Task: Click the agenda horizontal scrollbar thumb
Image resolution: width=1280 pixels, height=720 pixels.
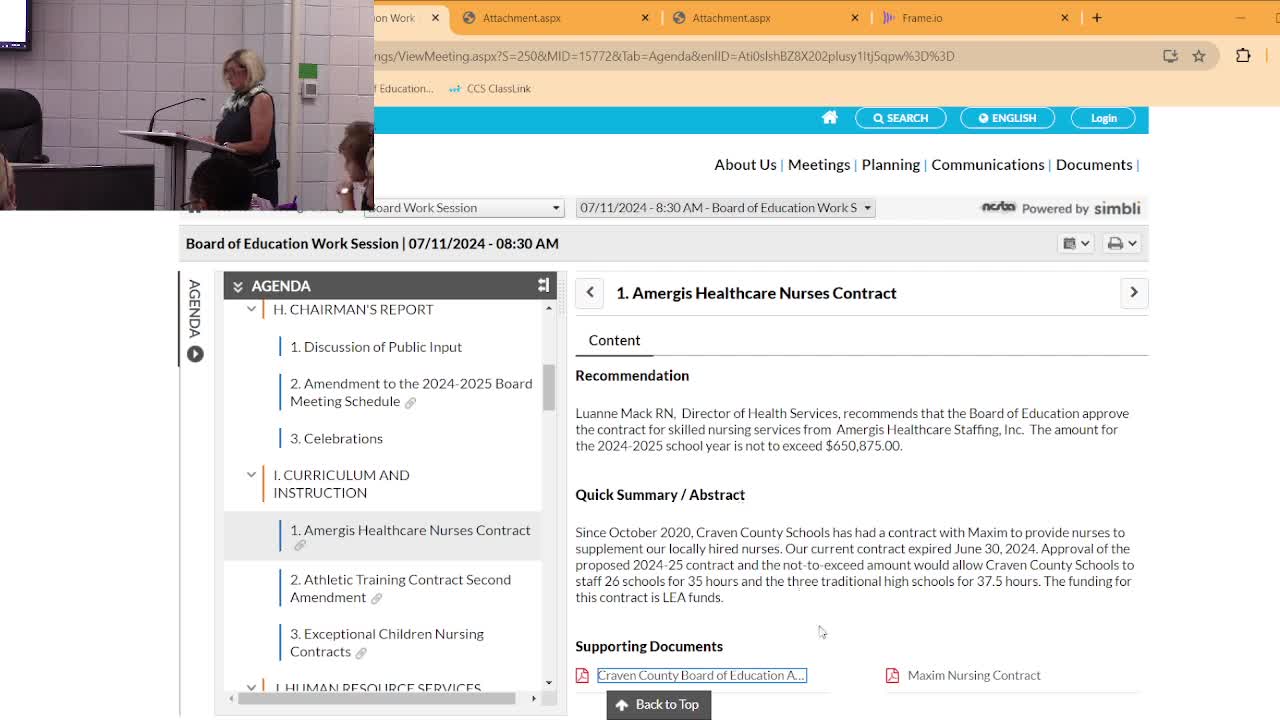Action: pos(376,698)
